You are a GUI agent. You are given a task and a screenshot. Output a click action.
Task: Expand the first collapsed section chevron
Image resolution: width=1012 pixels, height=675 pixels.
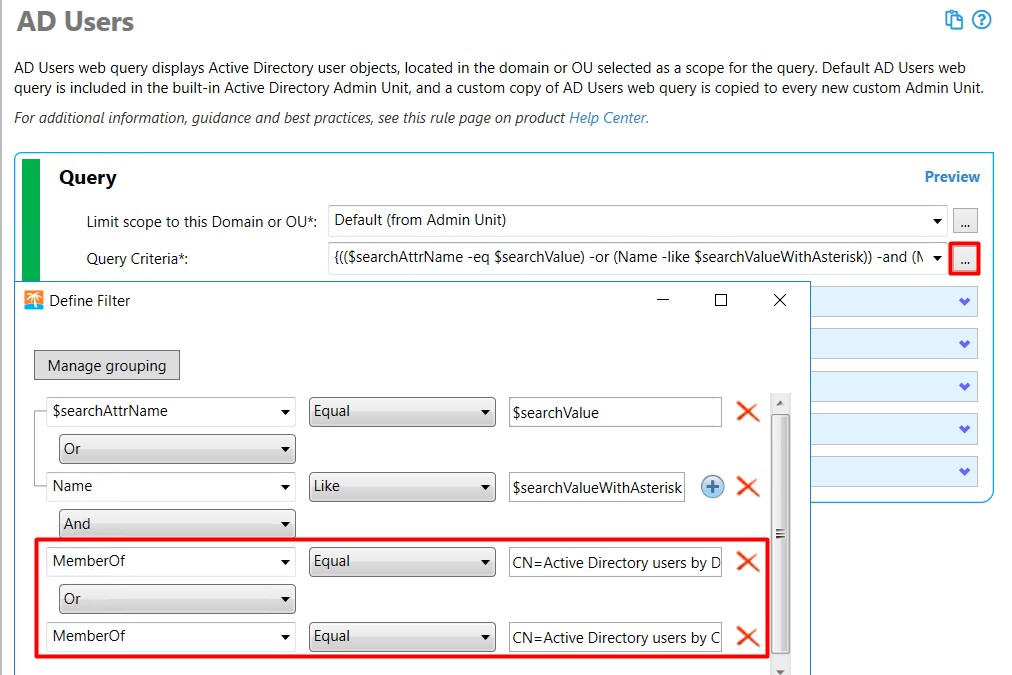pos(964,301)
